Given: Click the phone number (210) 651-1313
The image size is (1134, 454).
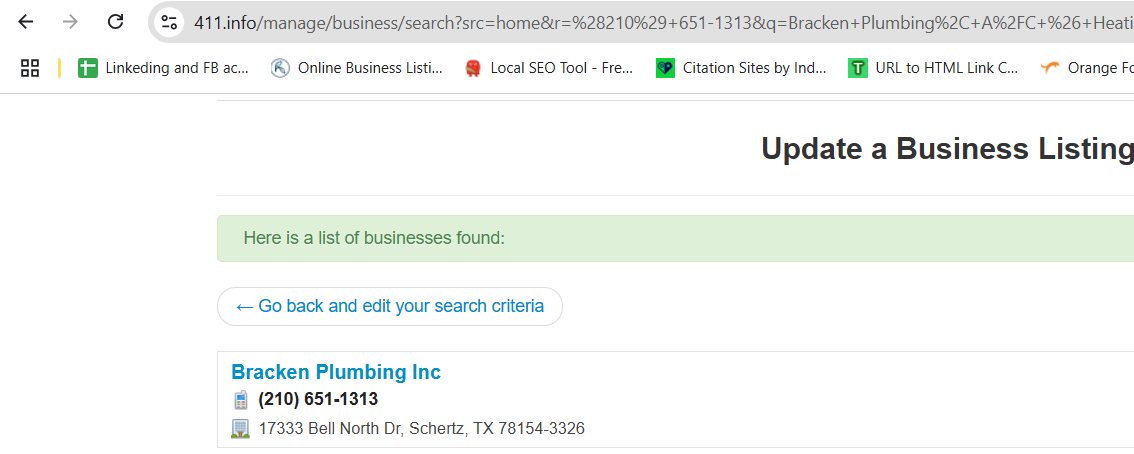Looking at the screenshot, I should (x=318, y=400).
